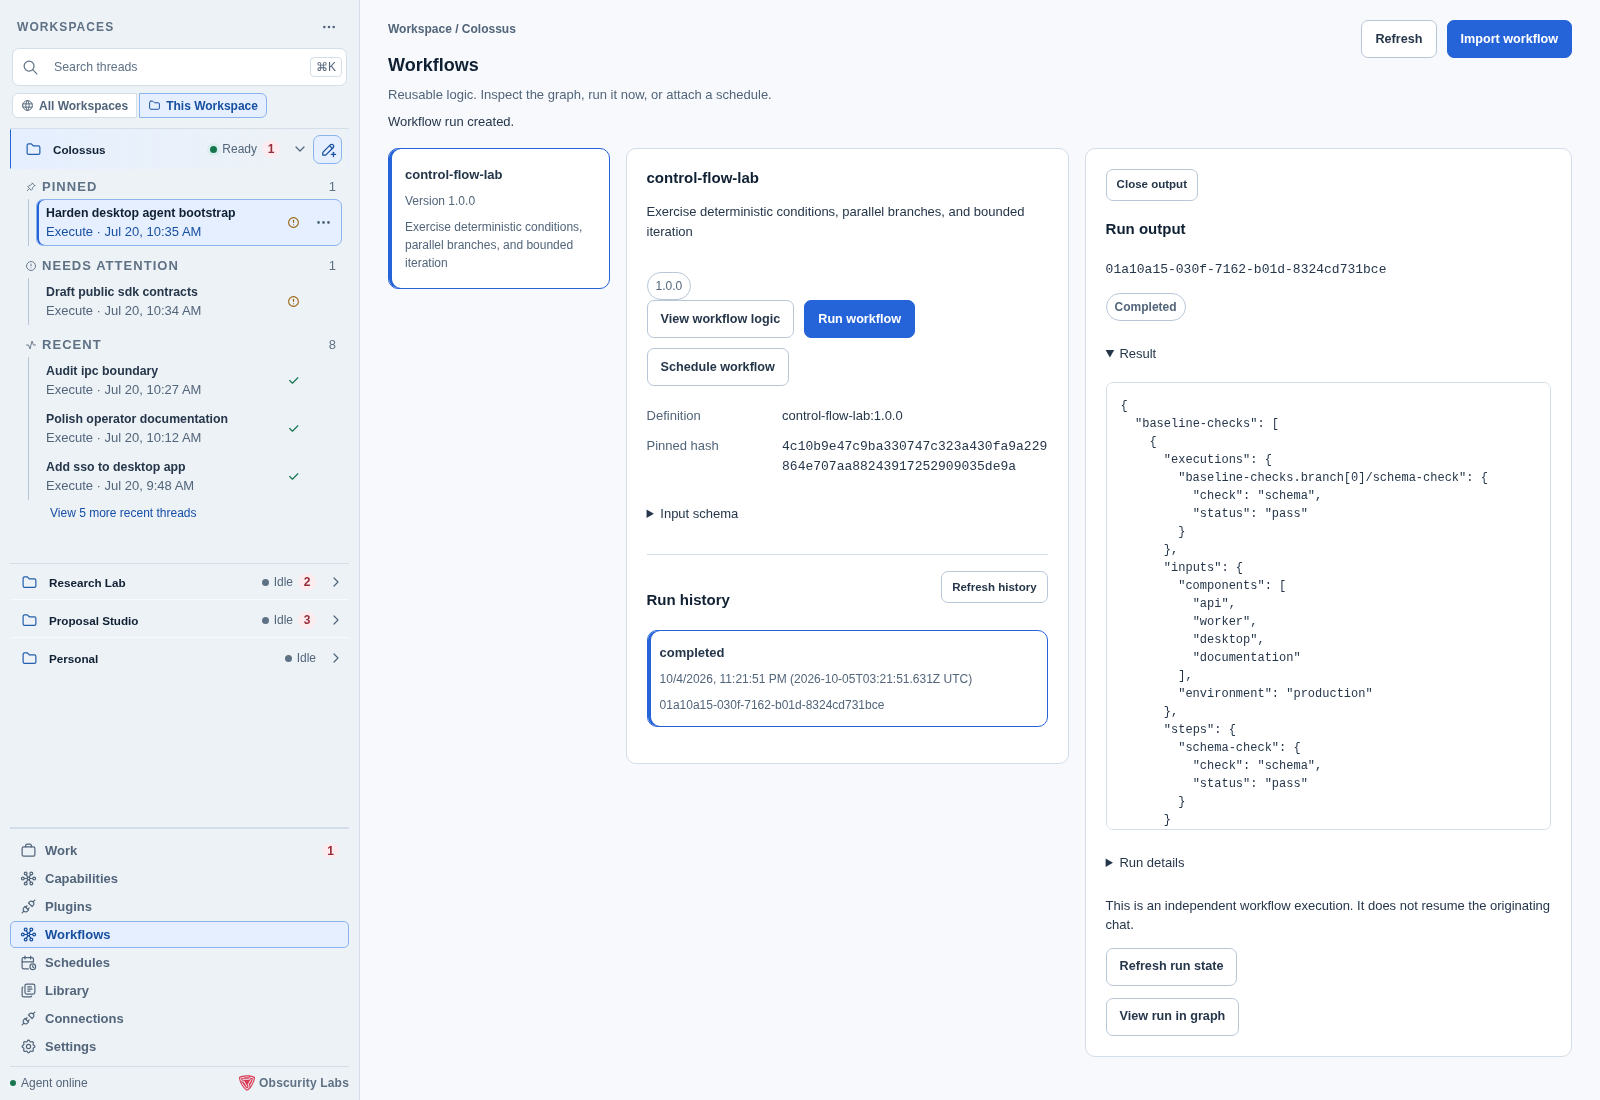
Task: Collapse the Result section
Action: (x=1131, y=354)
